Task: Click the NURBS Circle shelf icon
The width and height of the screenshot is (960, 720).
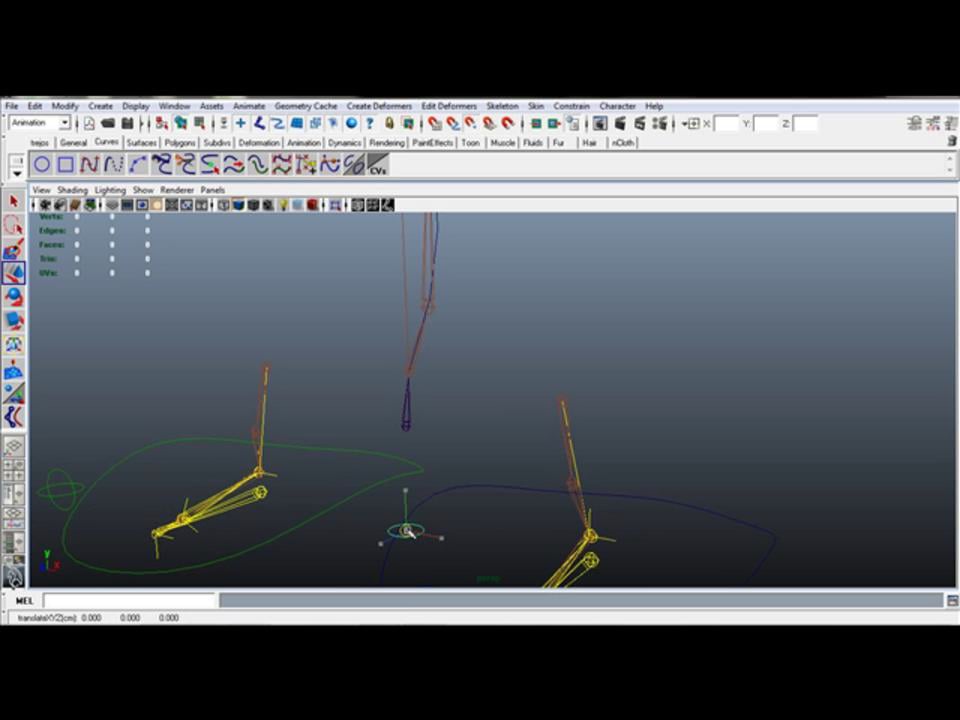Action: tap(42, 165)
